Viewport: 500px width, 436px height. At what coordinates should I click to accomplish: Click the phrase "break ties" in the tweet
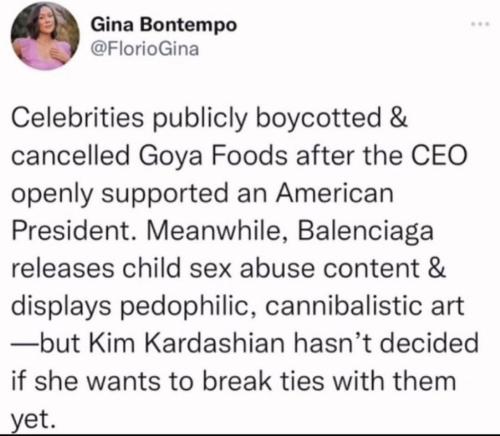[x=263, y=381]
